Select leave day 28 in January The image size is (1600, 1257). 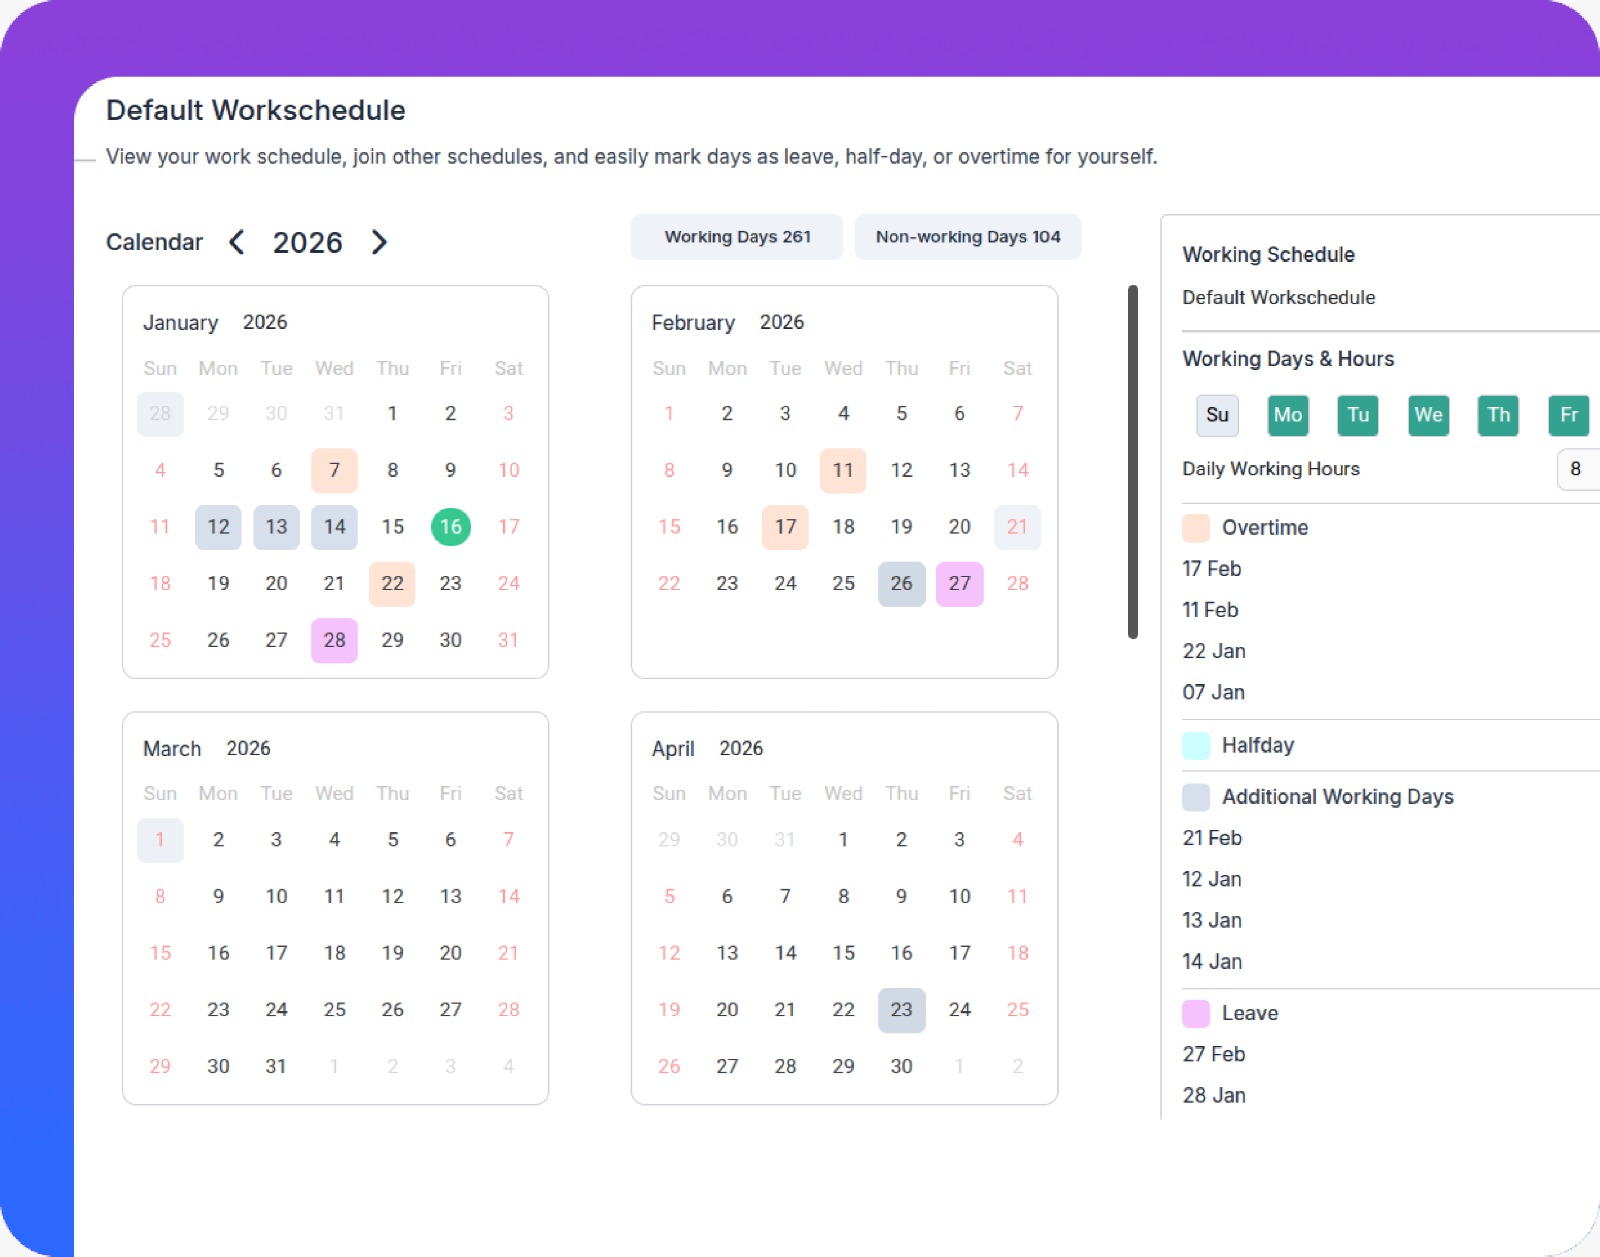(x=334, y=640)
